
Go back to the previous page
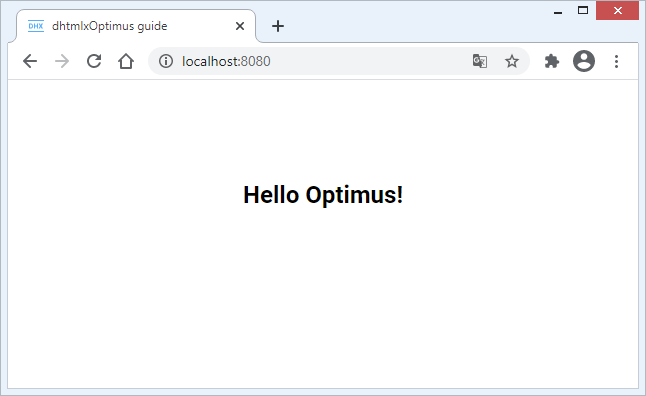point(30,61)
